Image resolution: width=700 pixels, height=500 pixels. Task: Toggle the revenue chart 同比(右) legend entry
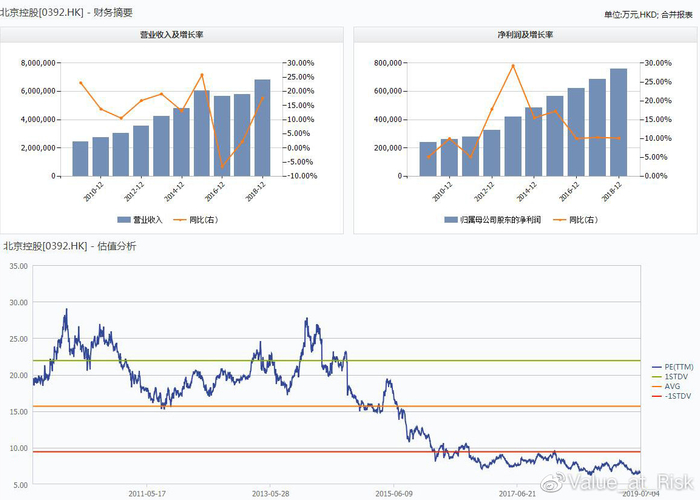(x=196, y=220)
